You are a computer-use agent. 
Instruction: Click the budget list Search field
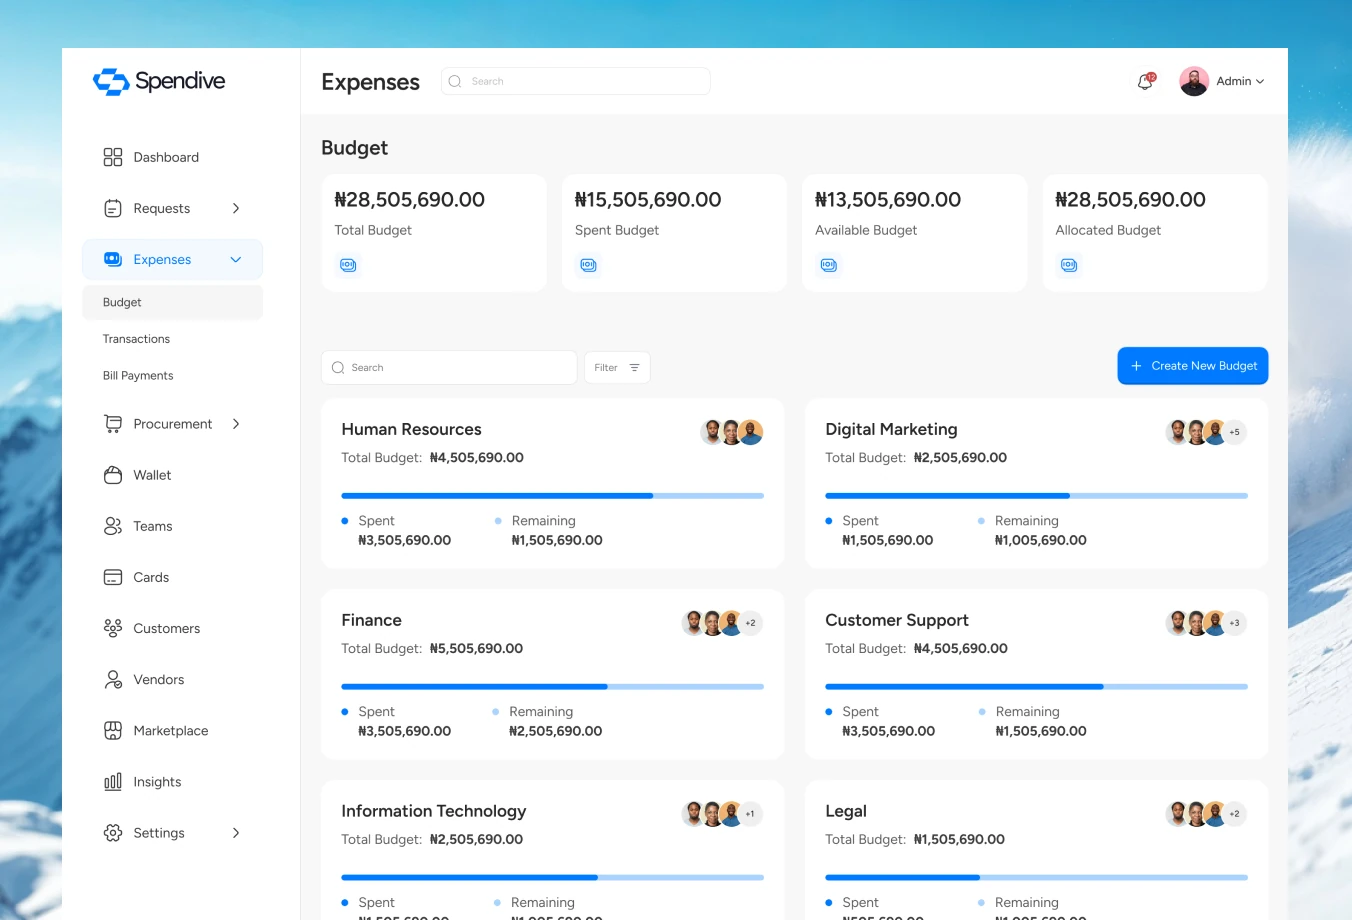pos(449,368)
